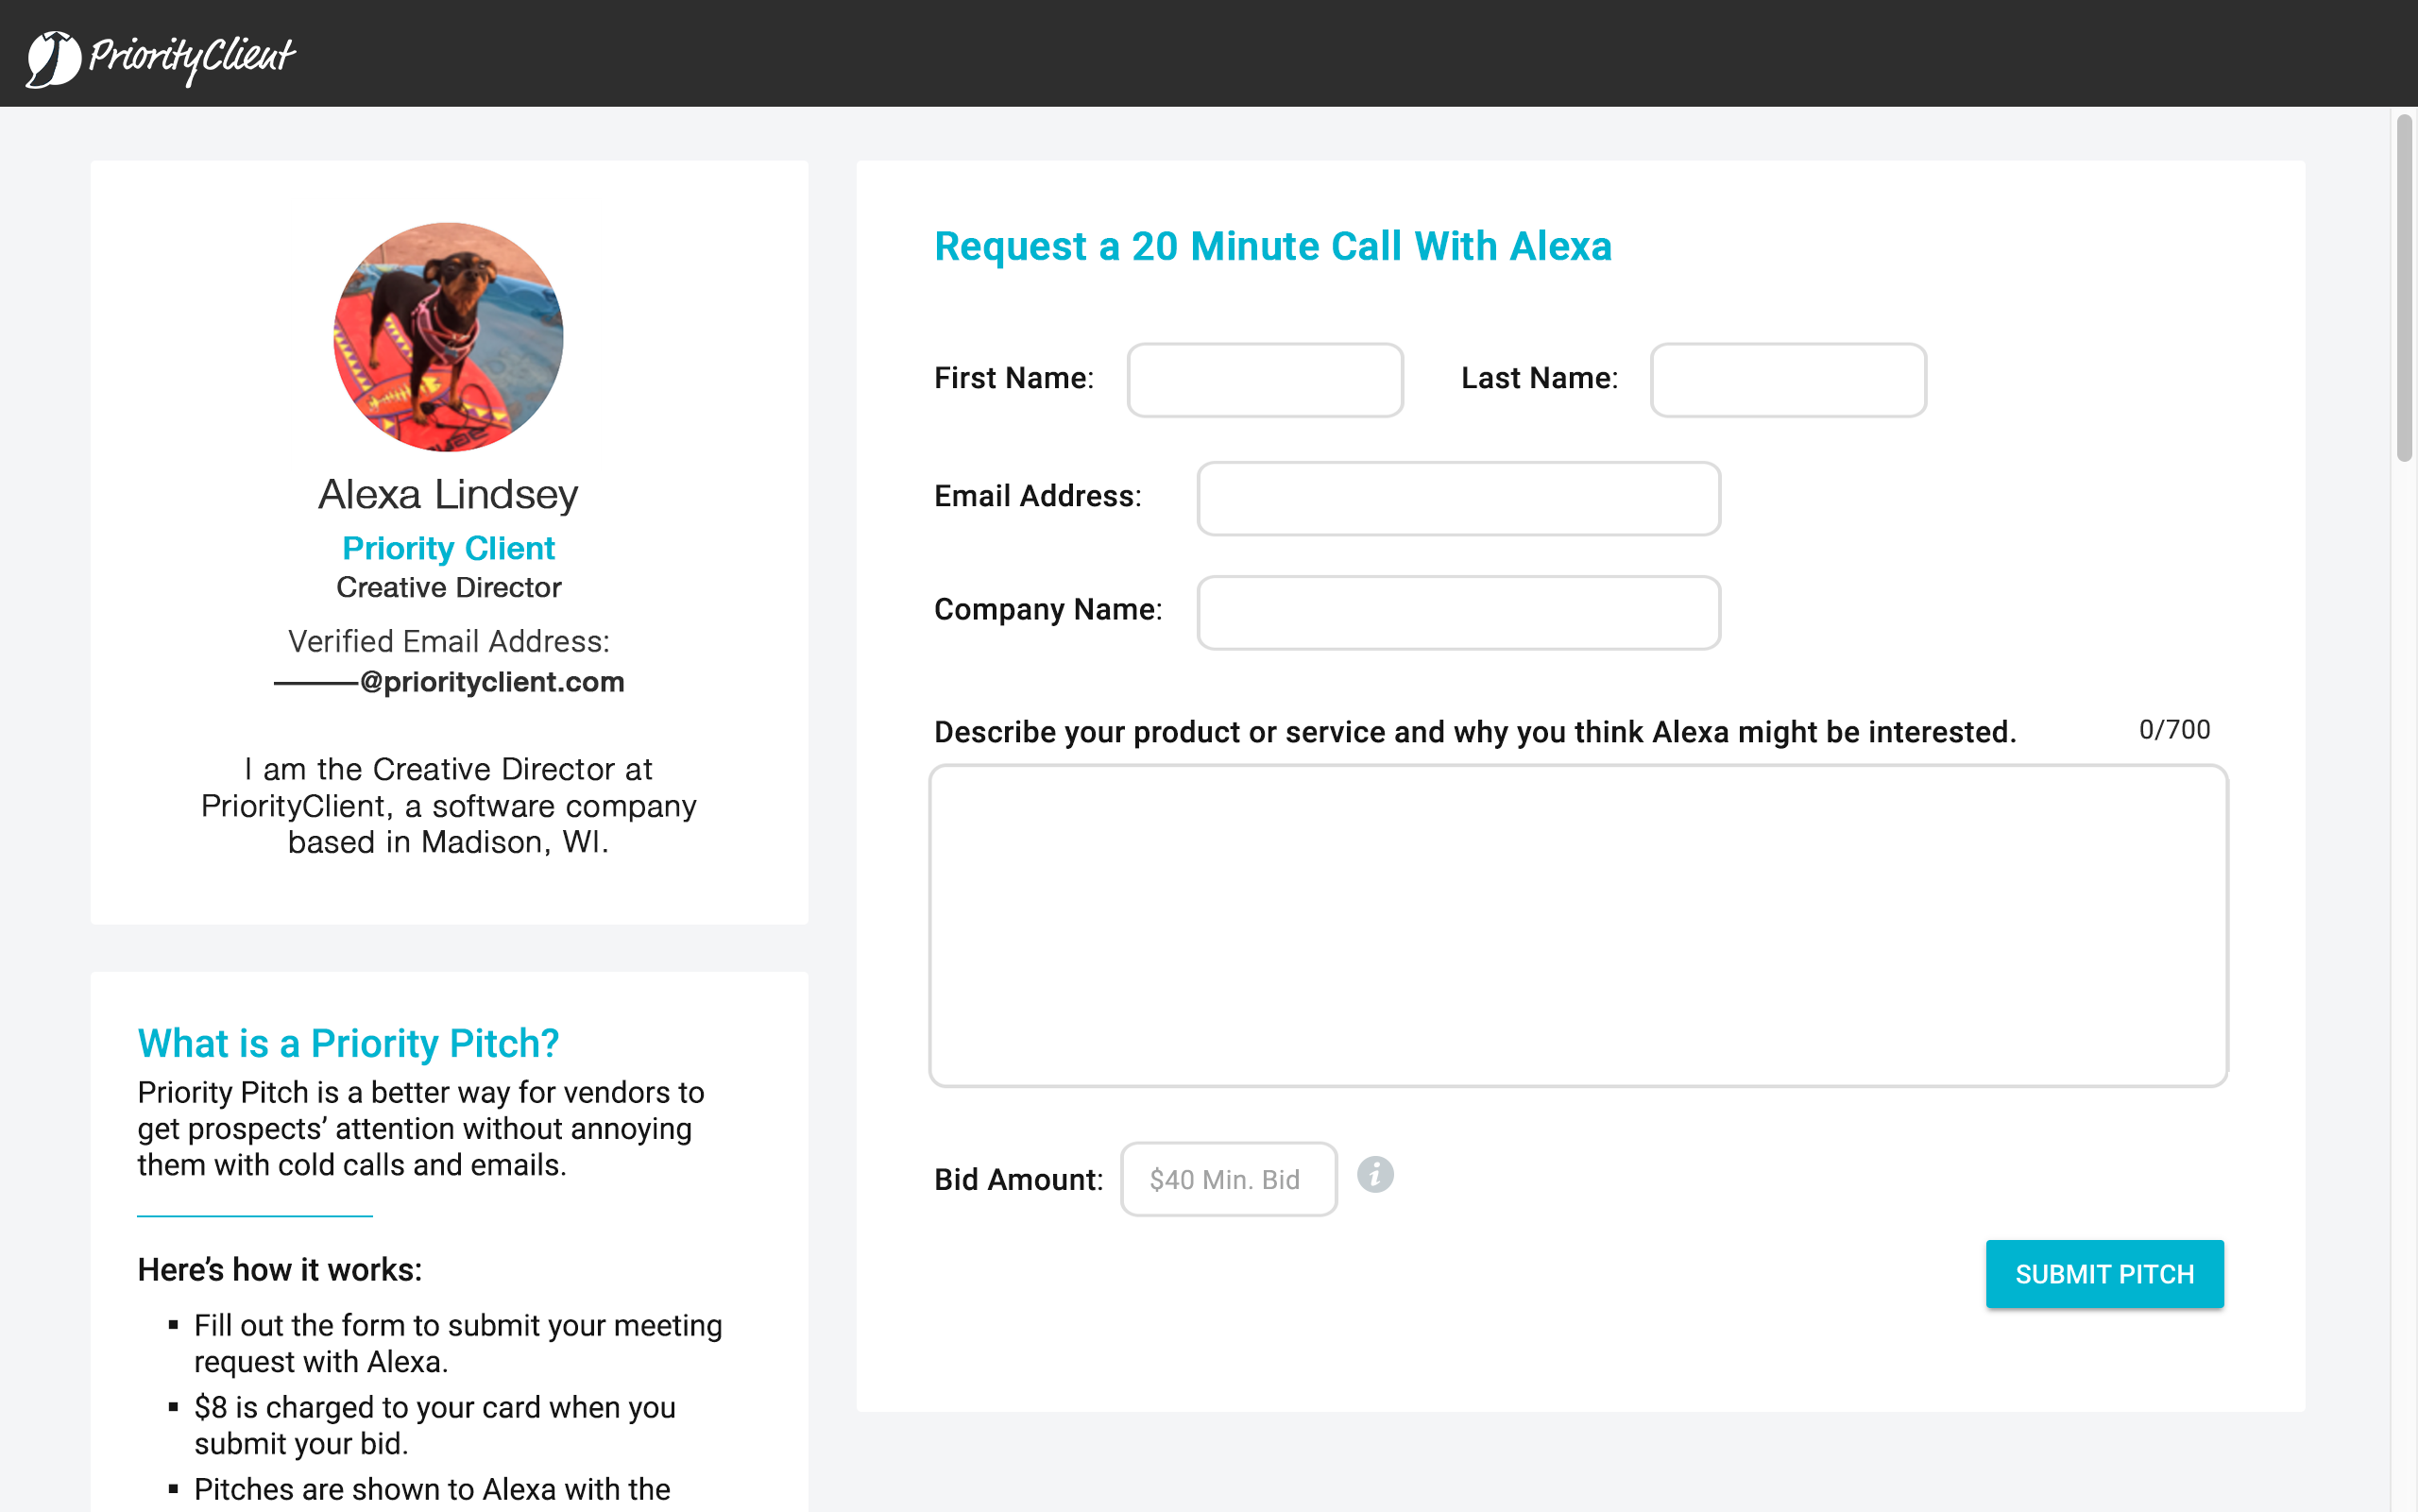2418x1512 pixels.
Task: Click the First Name input field
Action: [x=1264, y=380]
